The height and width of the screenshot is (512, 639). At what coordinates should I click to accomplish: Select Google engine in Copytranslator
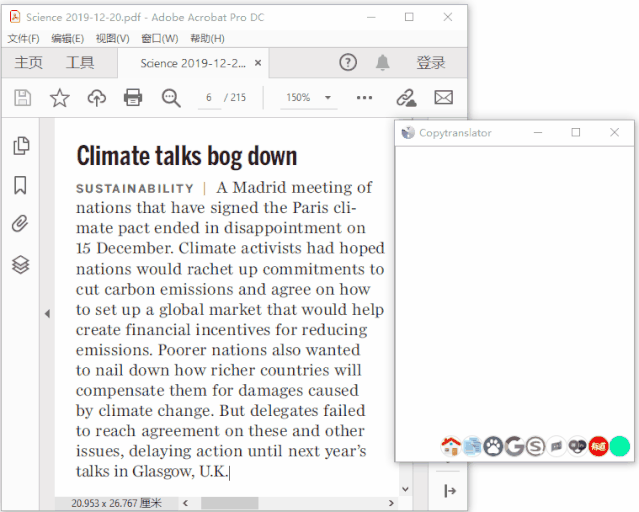click(x=514, y=446)
